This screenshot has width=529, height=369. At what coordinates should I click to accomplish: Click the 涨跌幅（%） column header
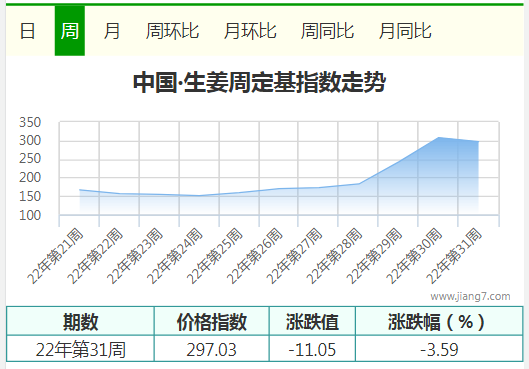(x=439, y=321)
